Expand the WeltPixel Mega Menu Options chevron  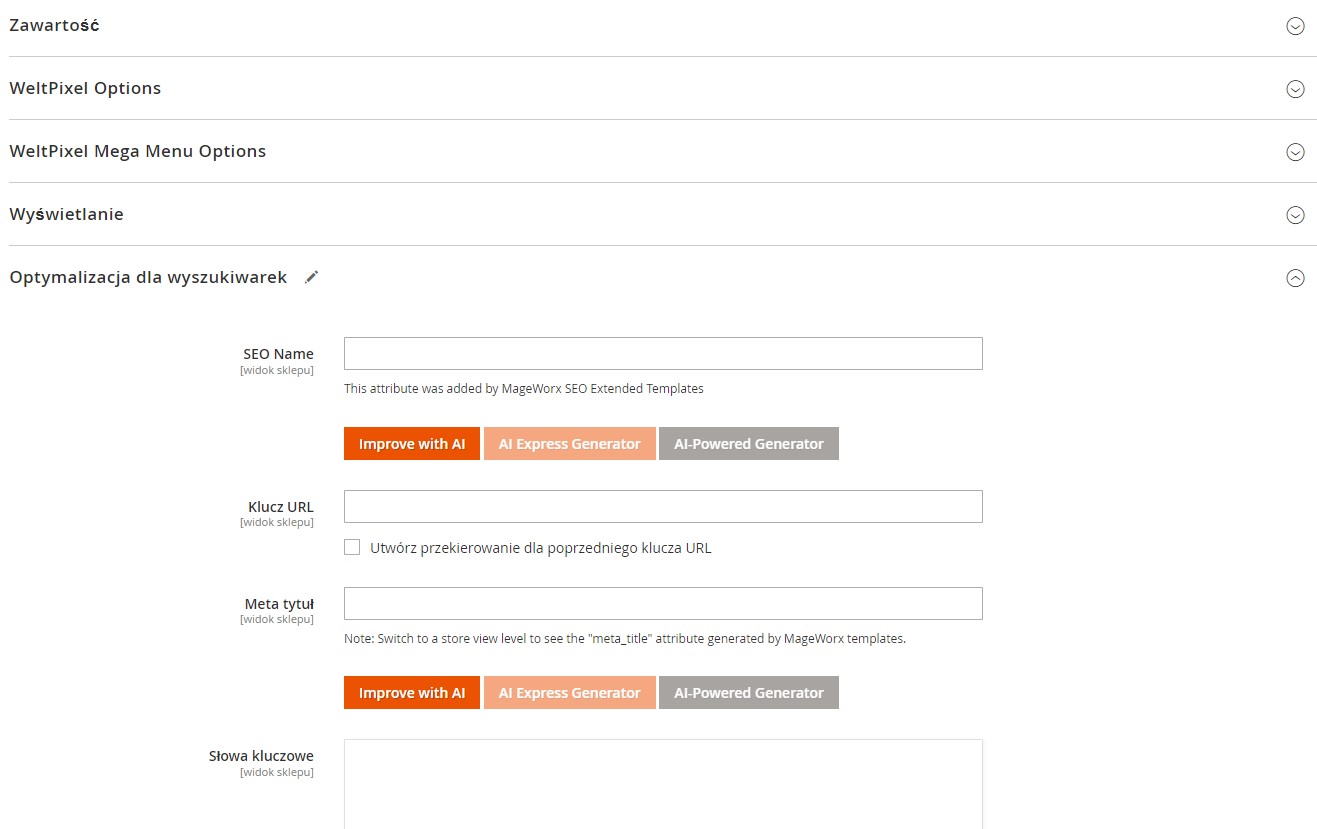[x=1295, y=152]
